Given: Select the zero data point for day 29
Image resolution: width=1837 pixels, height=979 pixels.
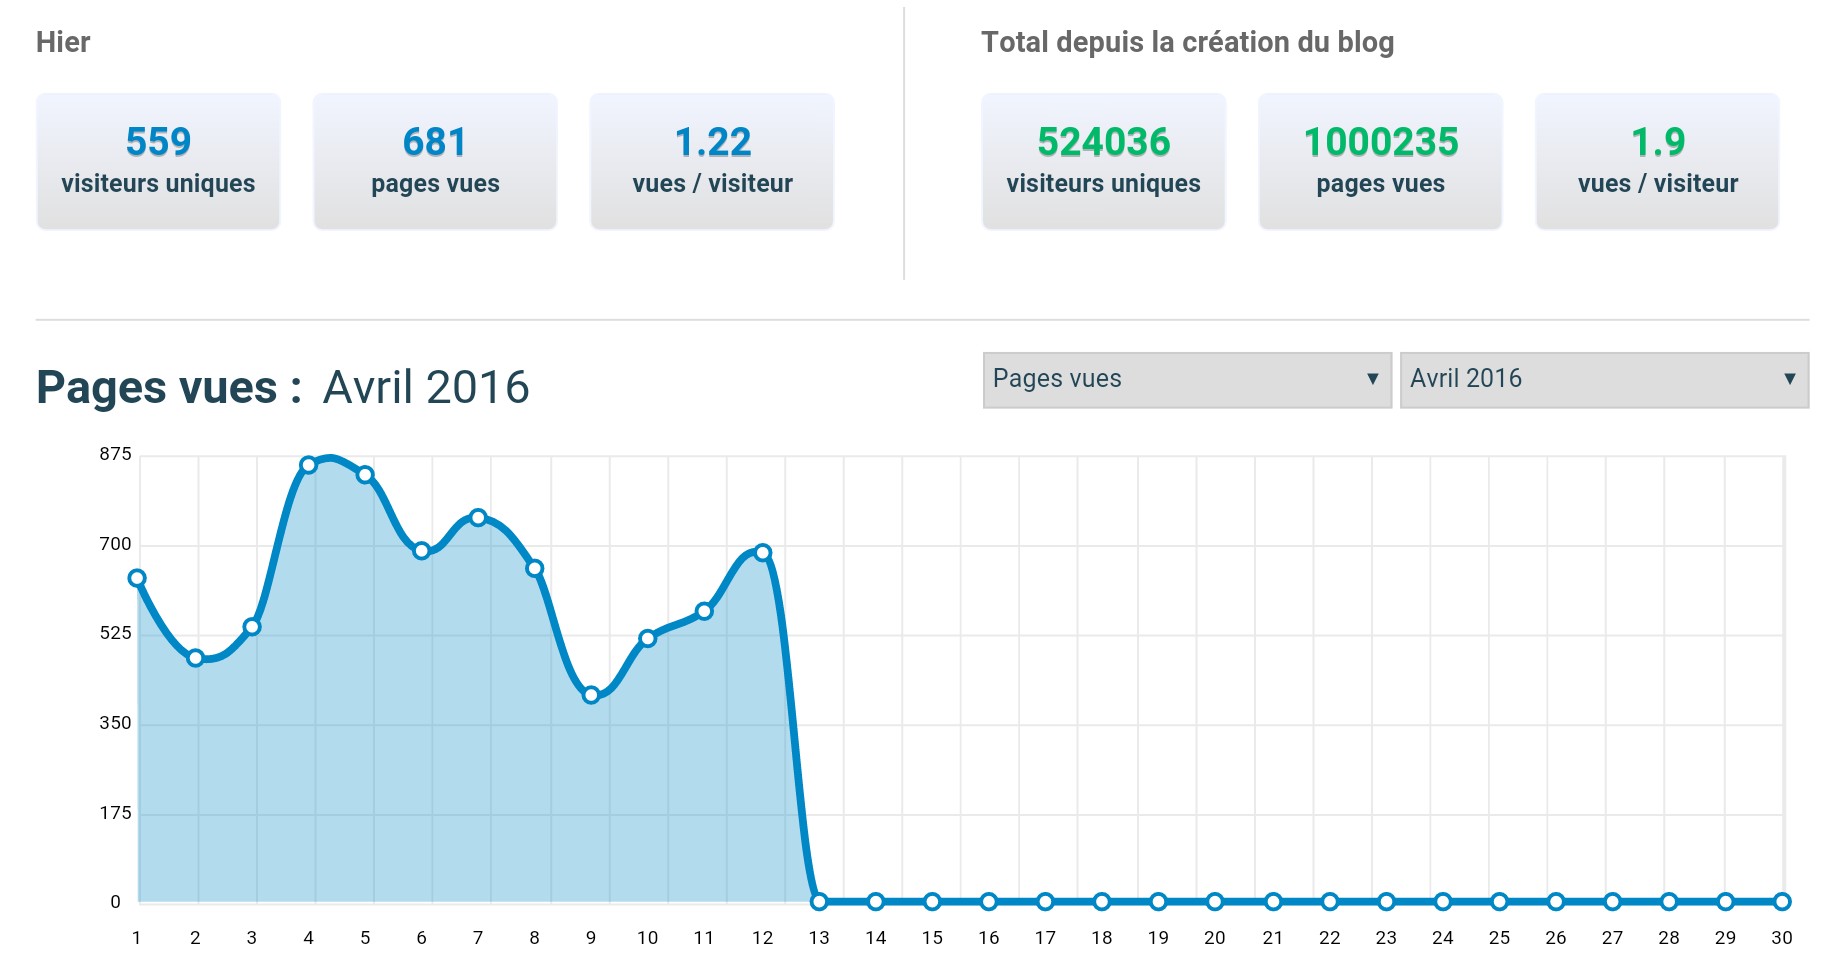Looking at the screenshot, I should tap(1725, 902).
